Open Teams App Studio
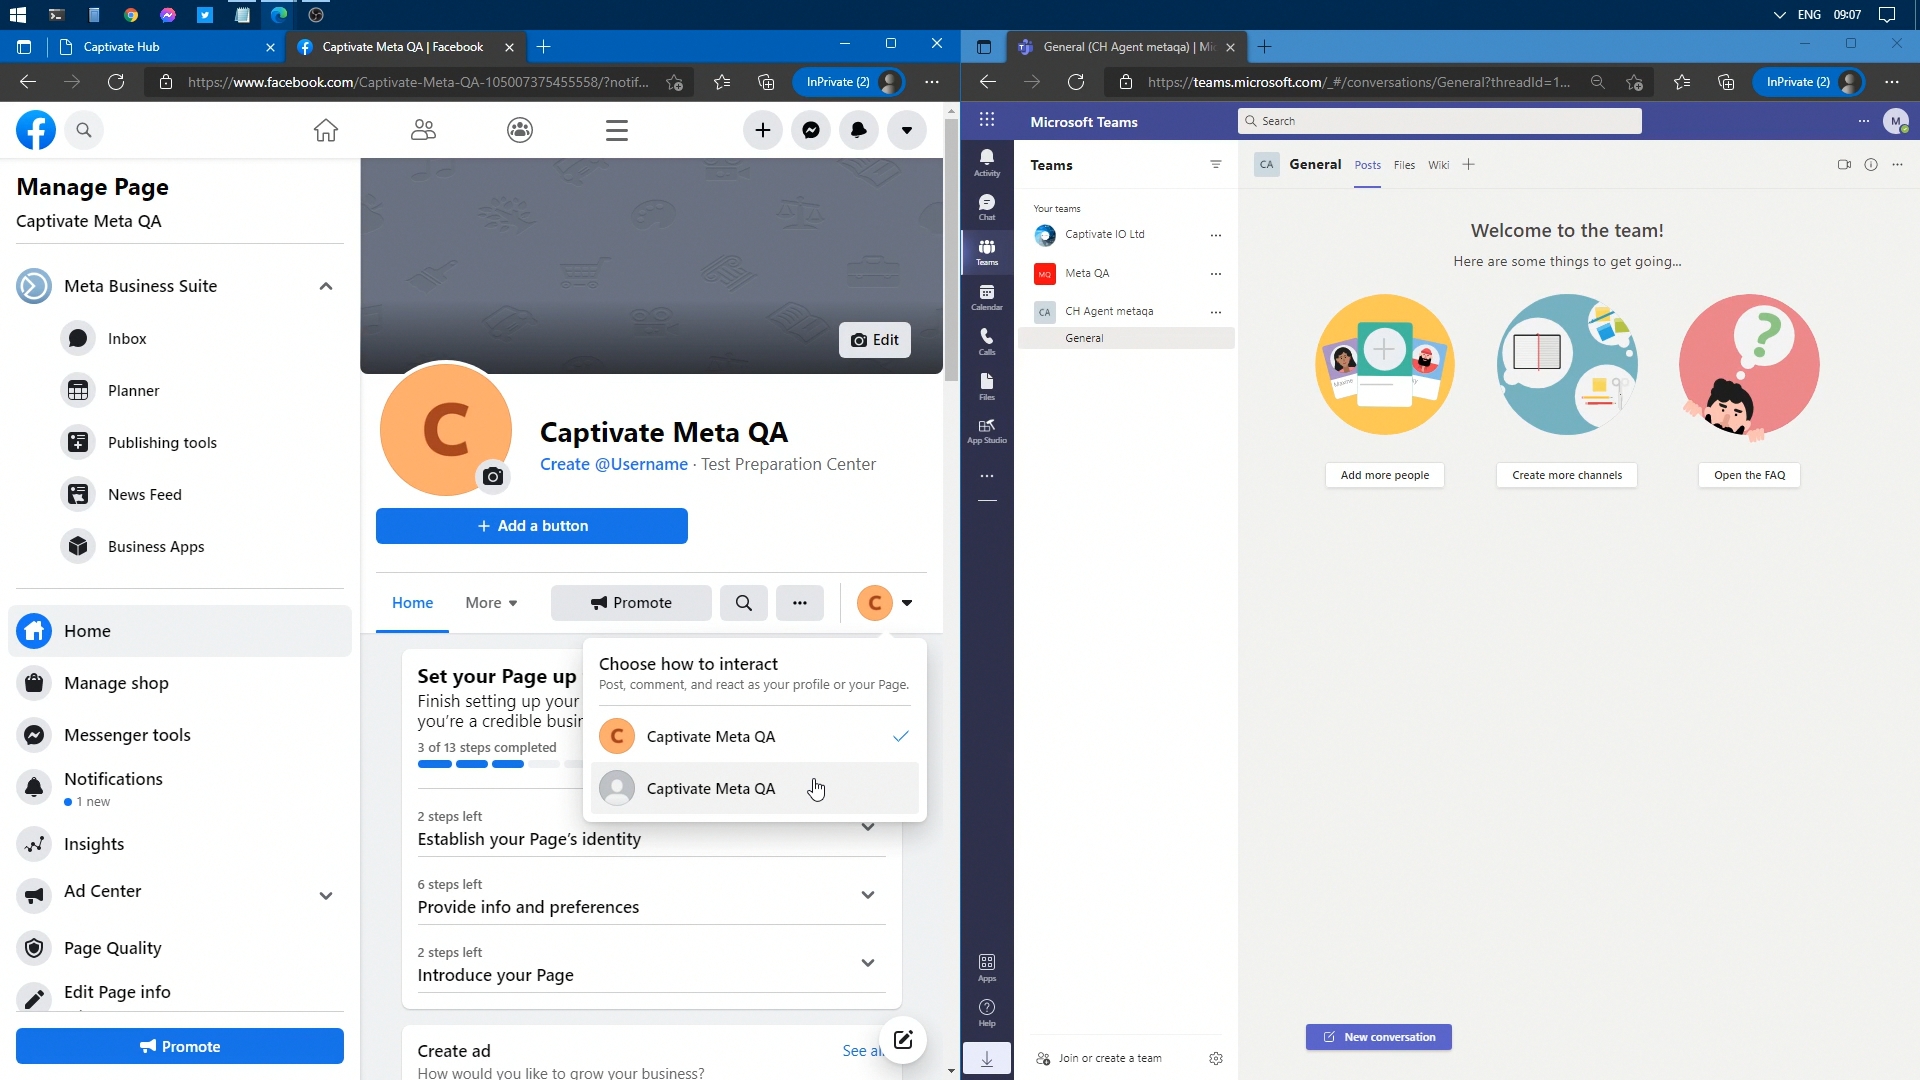The height and width of the screenshot is (1080, 1920). coord(987,431)
